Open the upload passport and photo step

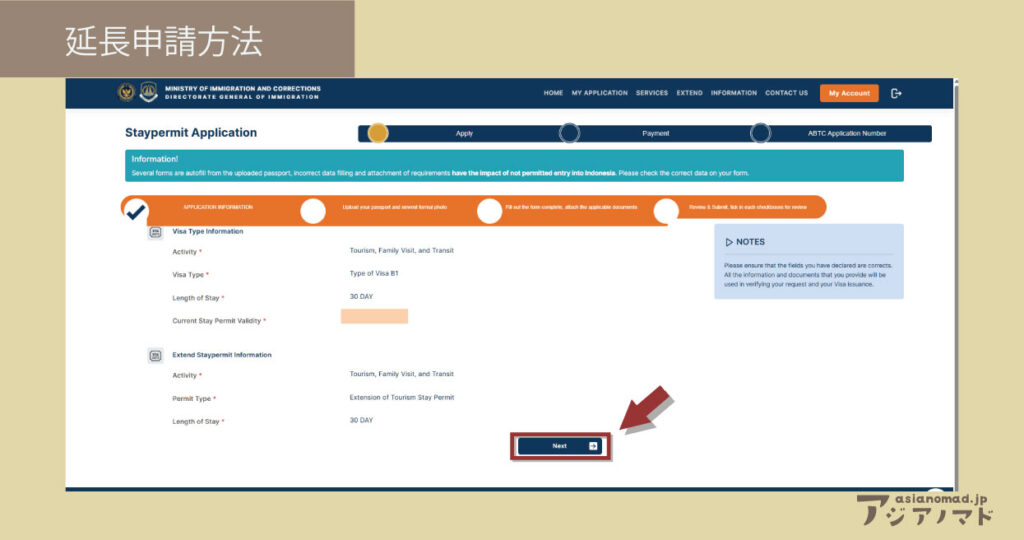pyautogui.click(x=313, y=210)
